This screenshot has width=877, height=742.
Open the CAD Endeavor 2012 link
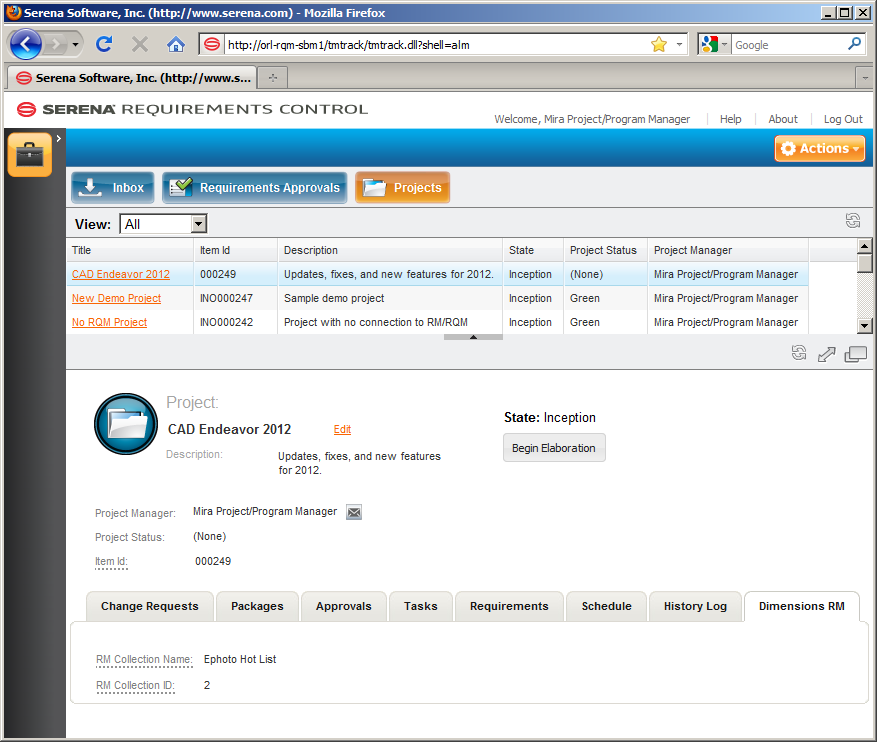[x=121, y=275]
